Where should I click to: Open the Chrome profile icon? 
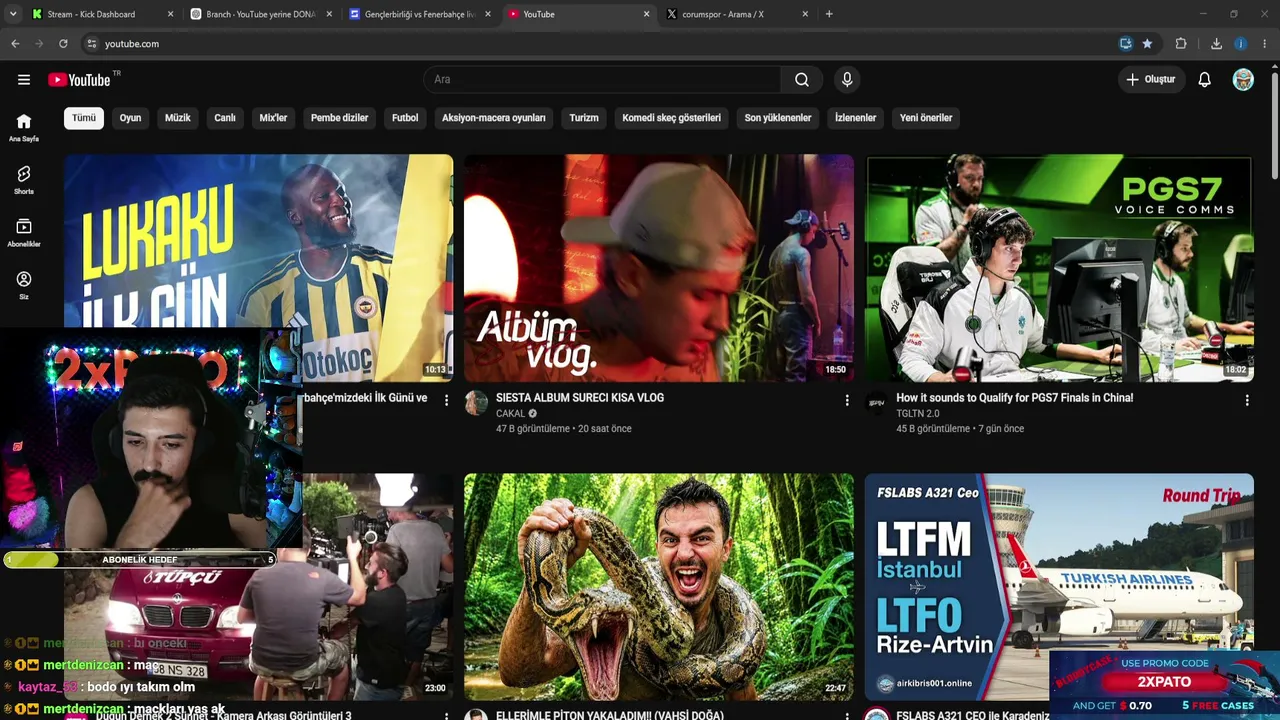[x=1241, y=44]
